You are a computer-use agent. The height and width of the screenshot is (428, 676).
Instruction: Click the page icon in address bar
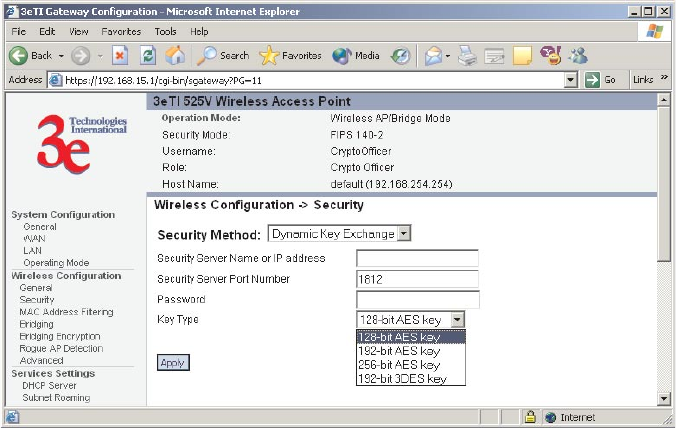click(55, 80)
